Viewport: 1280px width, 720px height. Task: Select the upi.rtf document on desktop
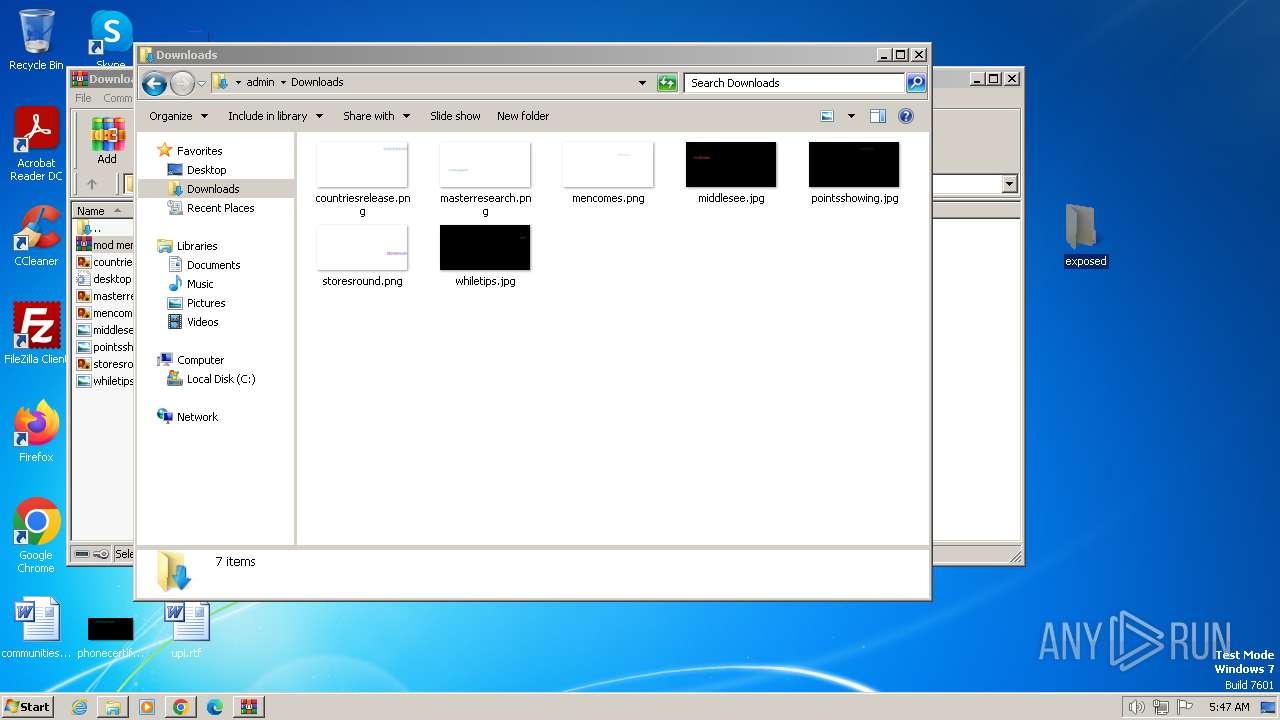(186, 628)
